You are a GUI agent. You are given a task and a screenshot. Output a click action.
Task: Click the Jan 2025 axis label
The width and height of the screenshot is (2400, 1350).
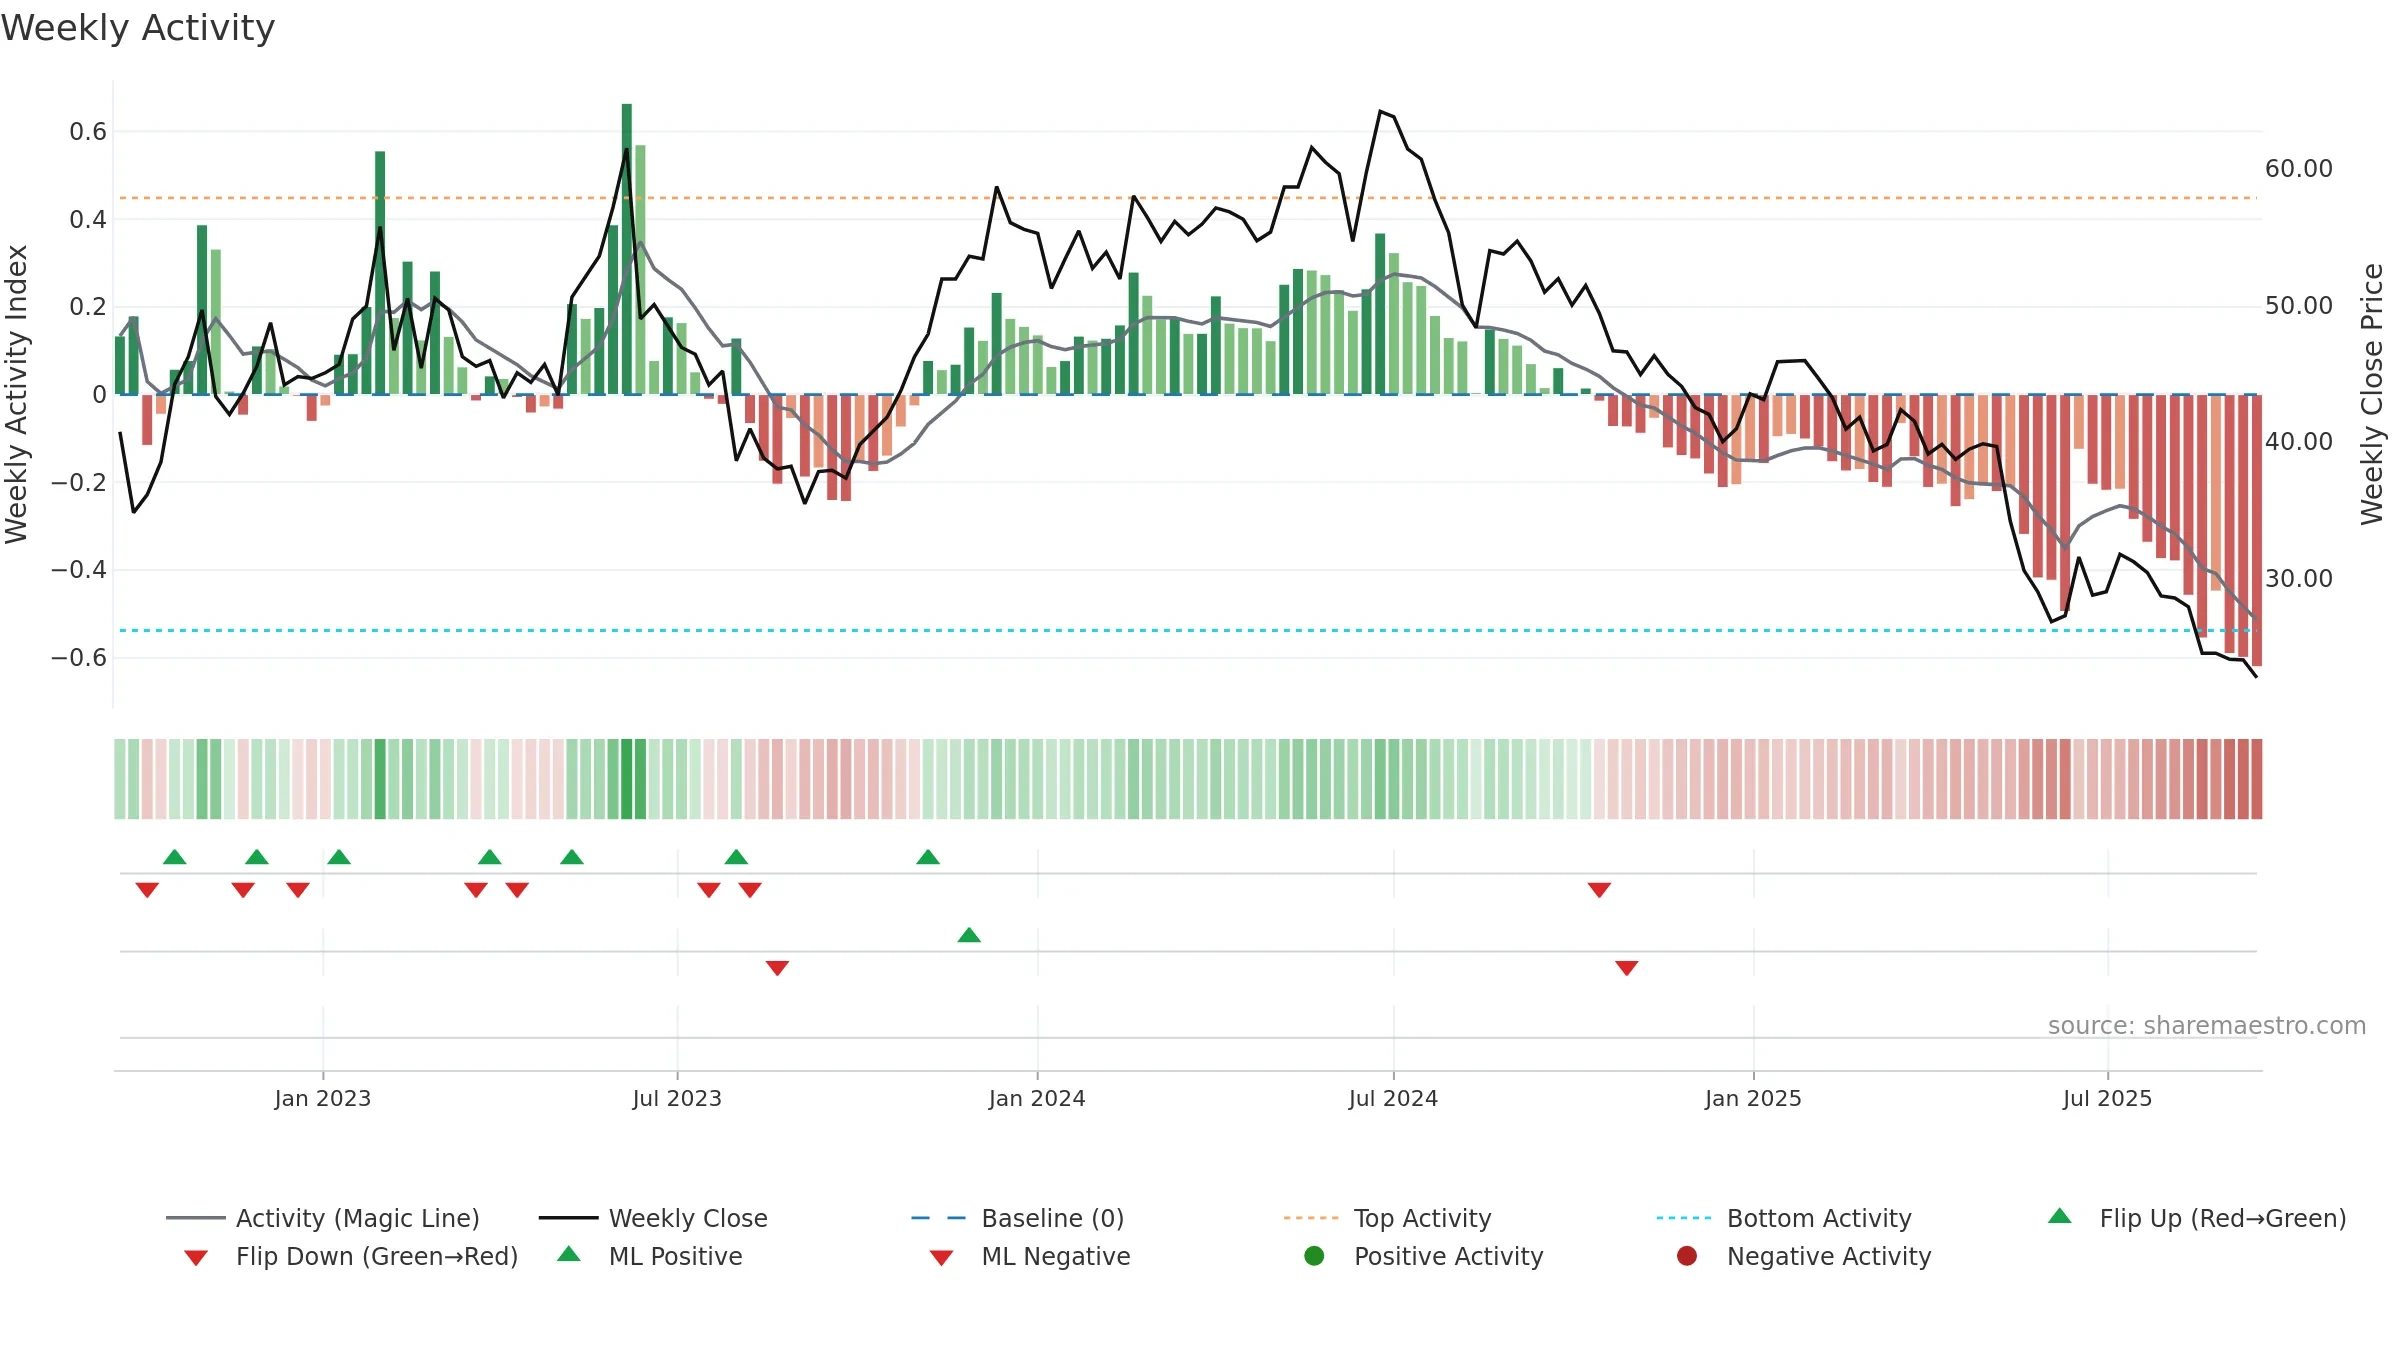point(1753,1098)
